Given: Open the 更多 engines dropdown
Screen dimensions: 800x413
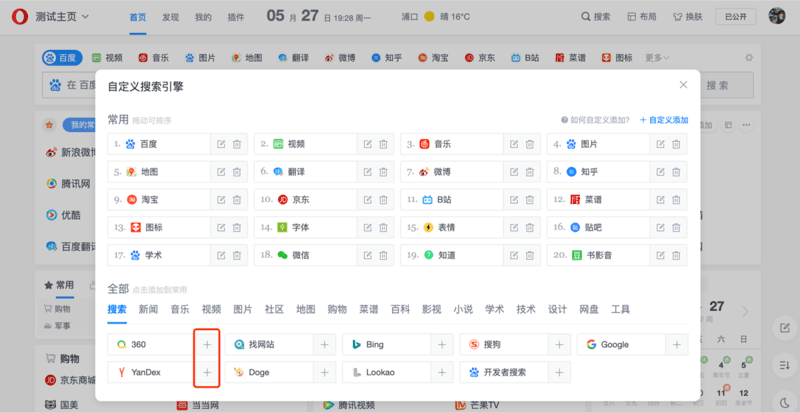Looking at the screenshot, I should pyautogui.click(x=656, y=58).
